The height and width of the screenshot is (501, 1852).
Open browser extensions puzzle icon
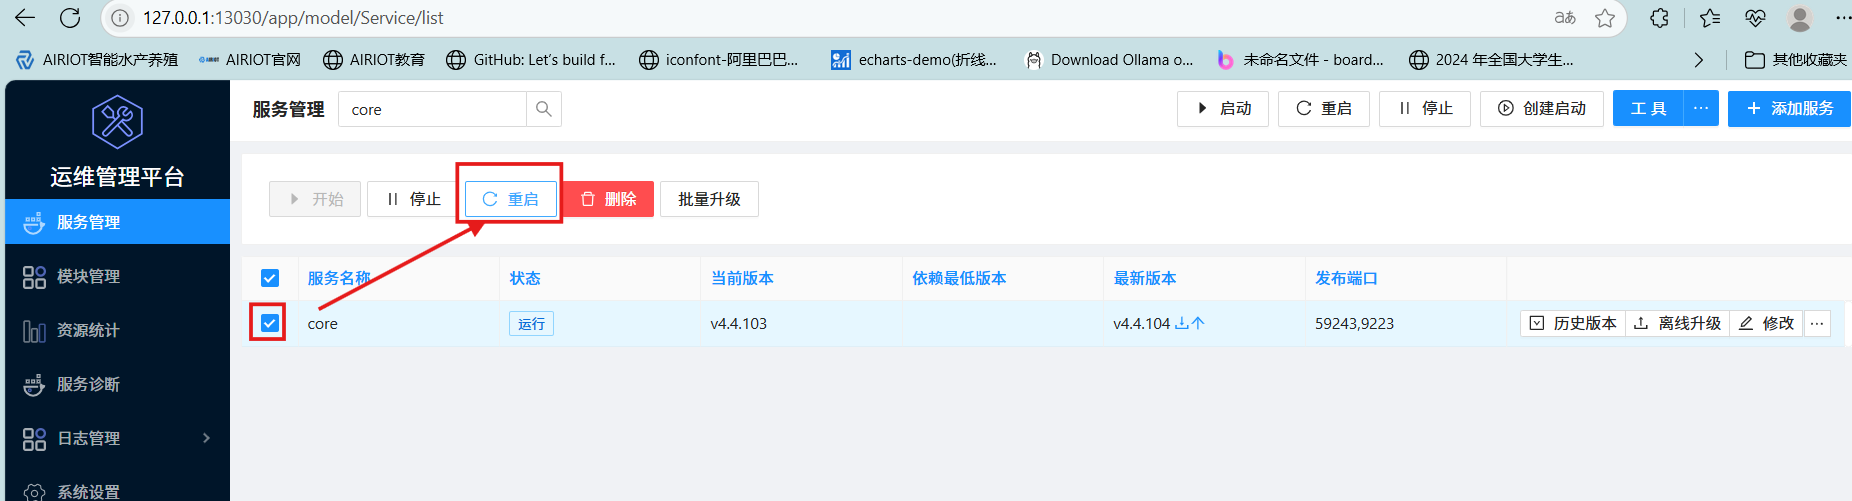pos(1659,18)
